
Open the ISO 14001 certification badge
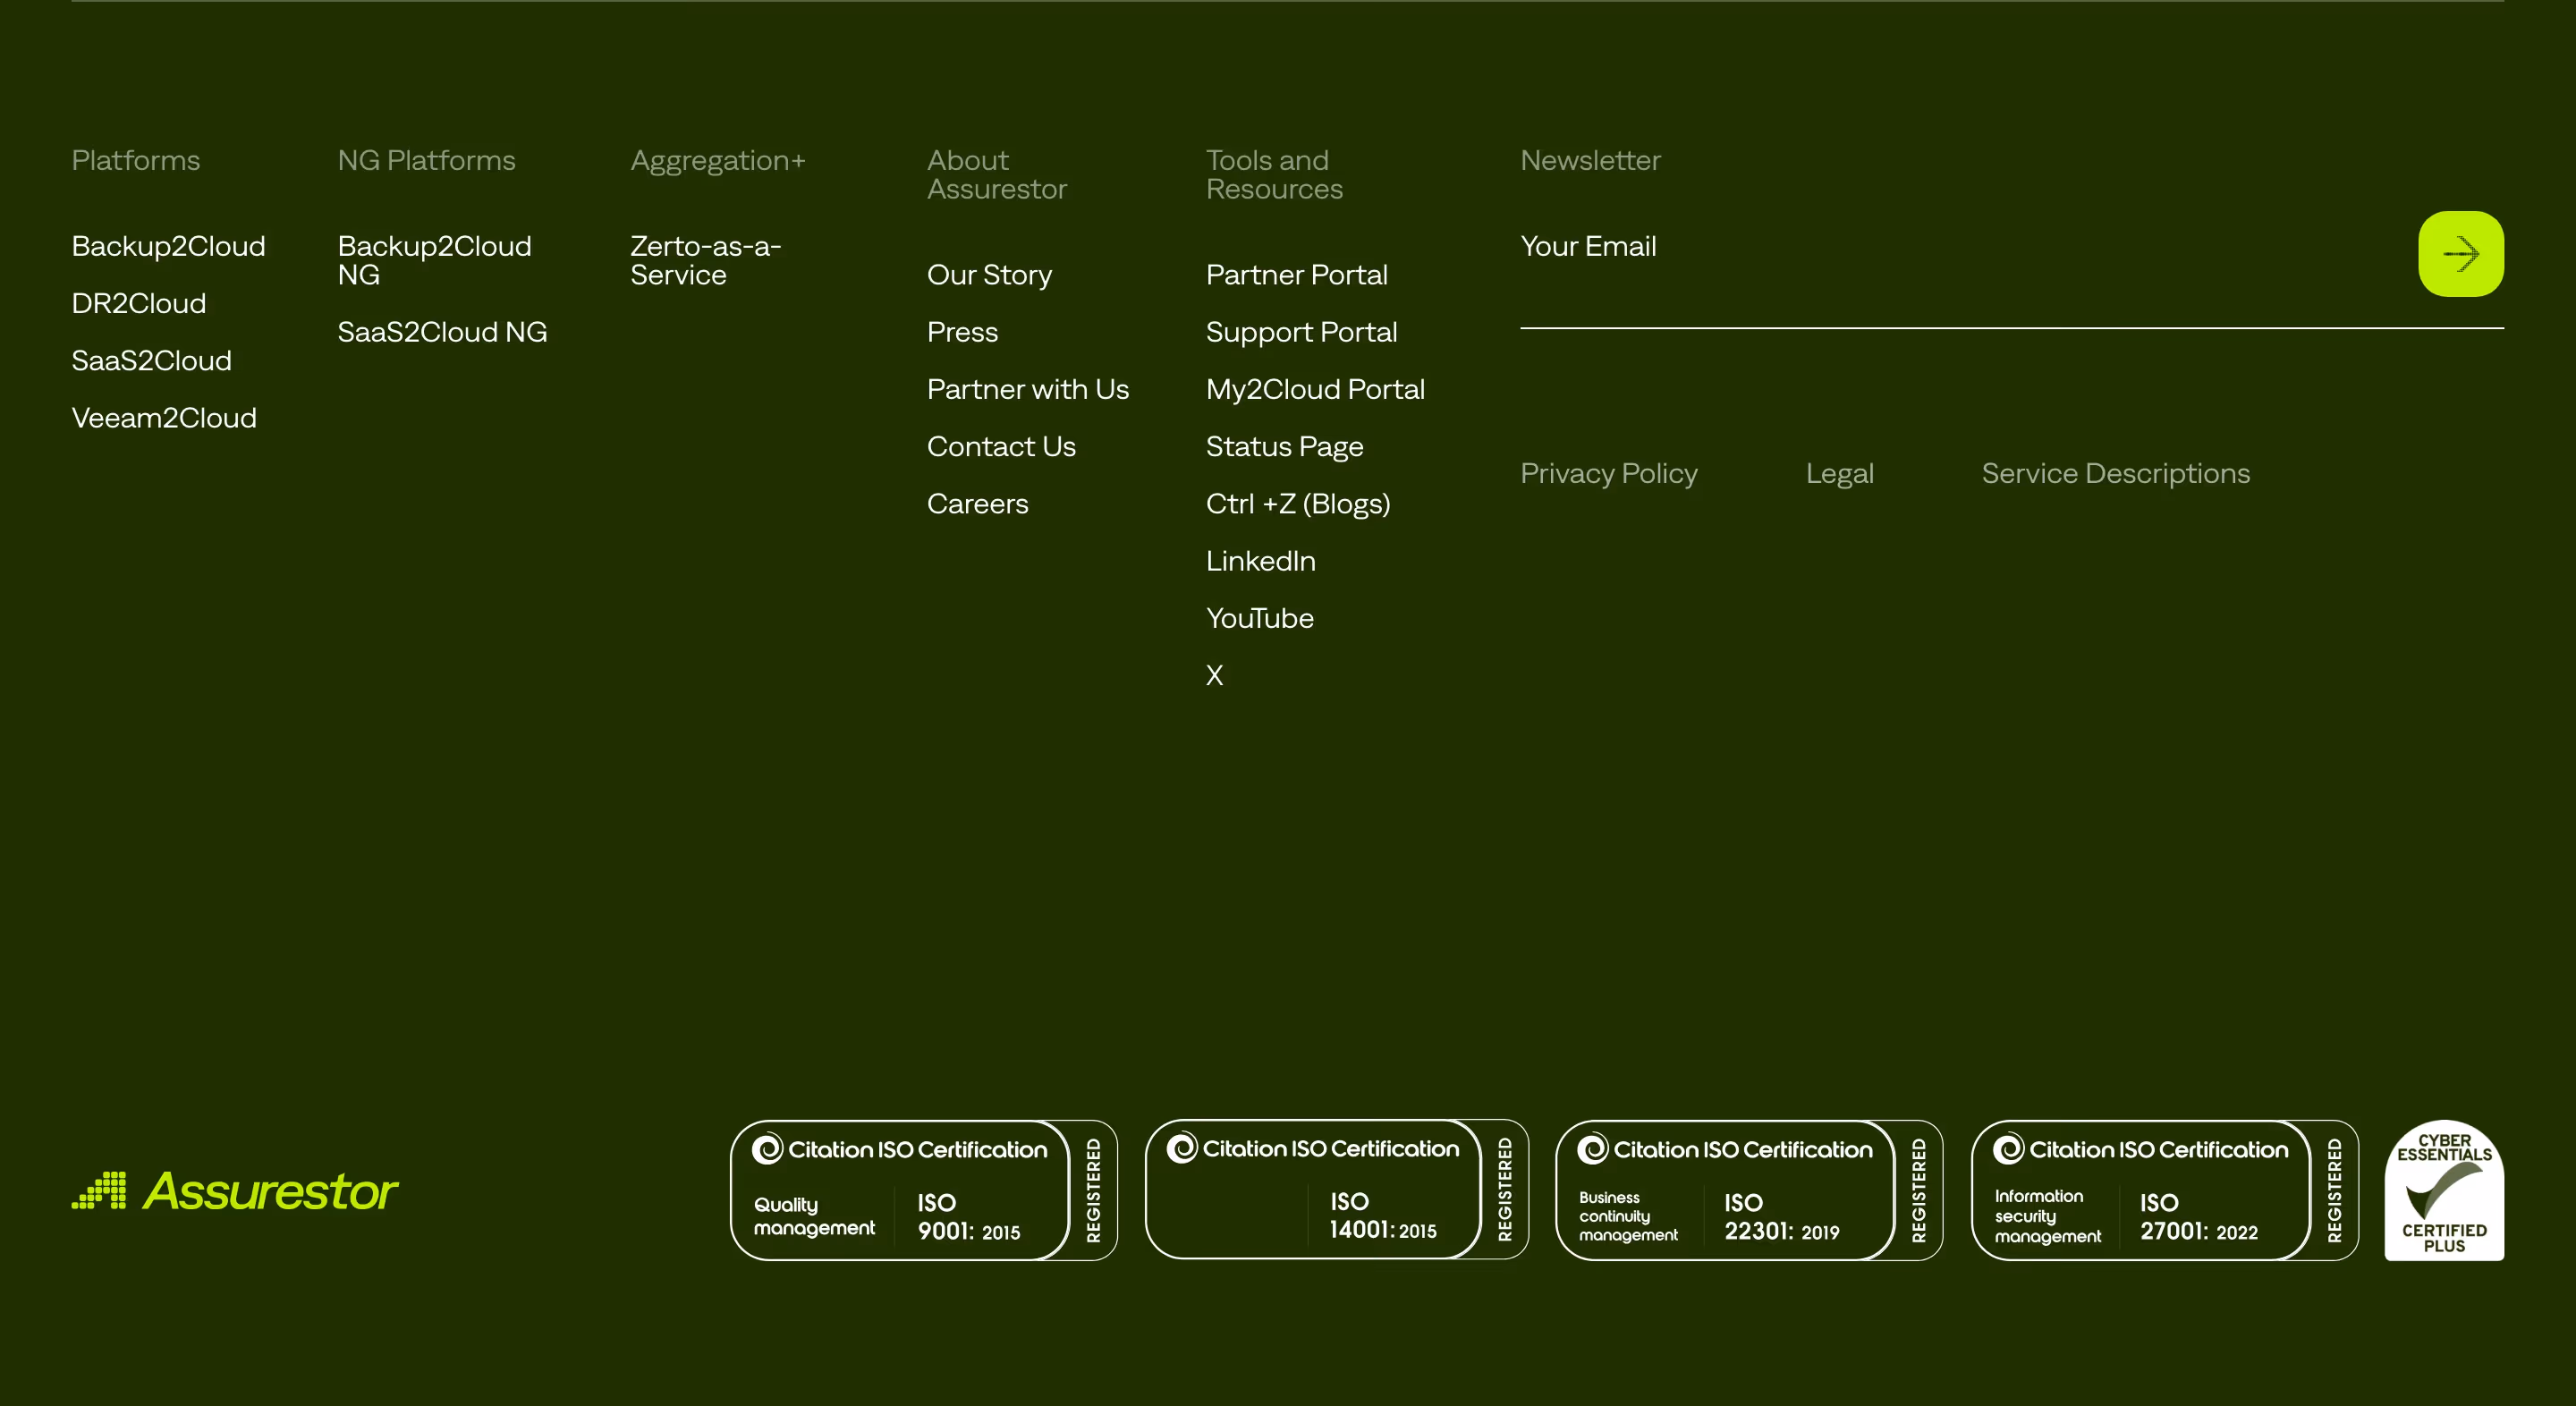click(x=1336, y=1189)
